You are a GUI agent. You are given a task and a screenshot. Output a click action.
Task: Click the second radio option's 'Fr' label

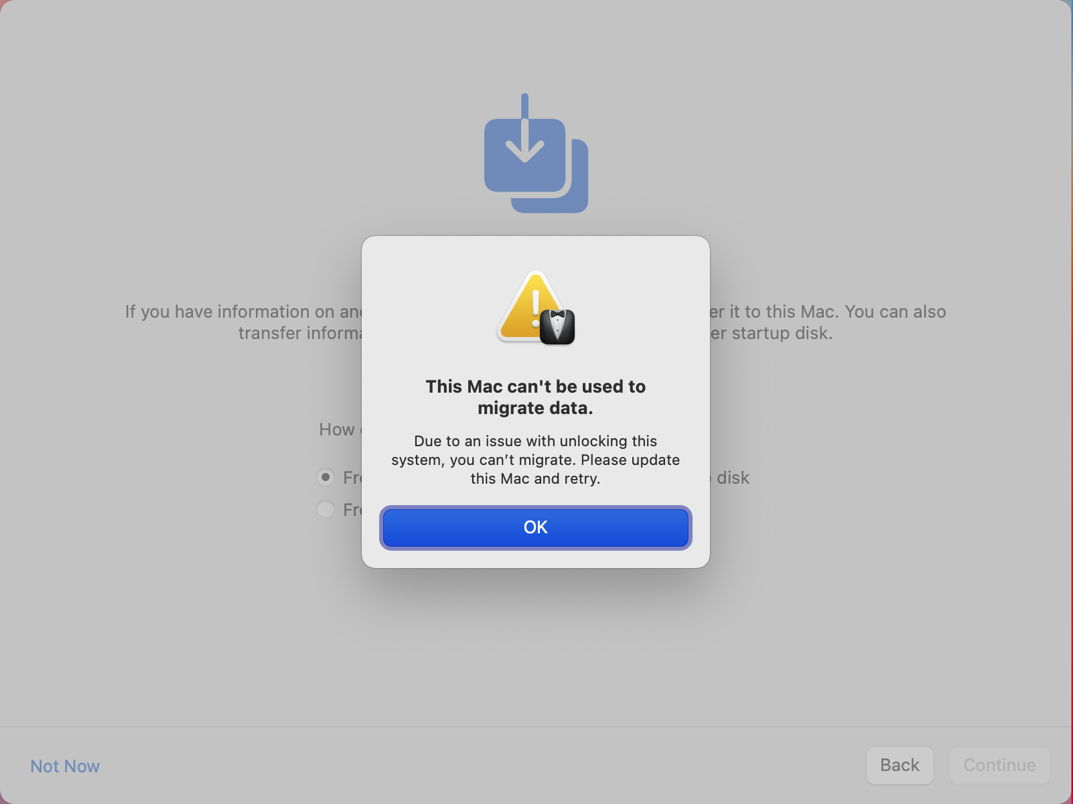tap(352, 510)
